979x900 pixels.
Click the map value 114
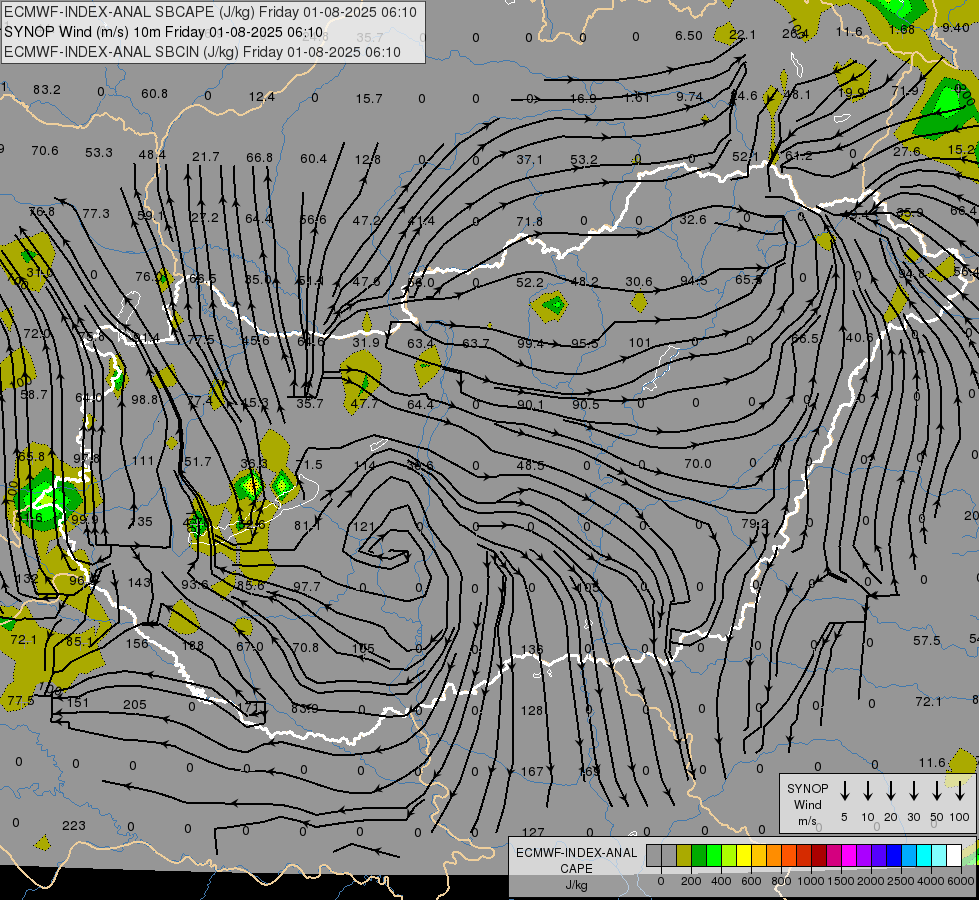365,465
